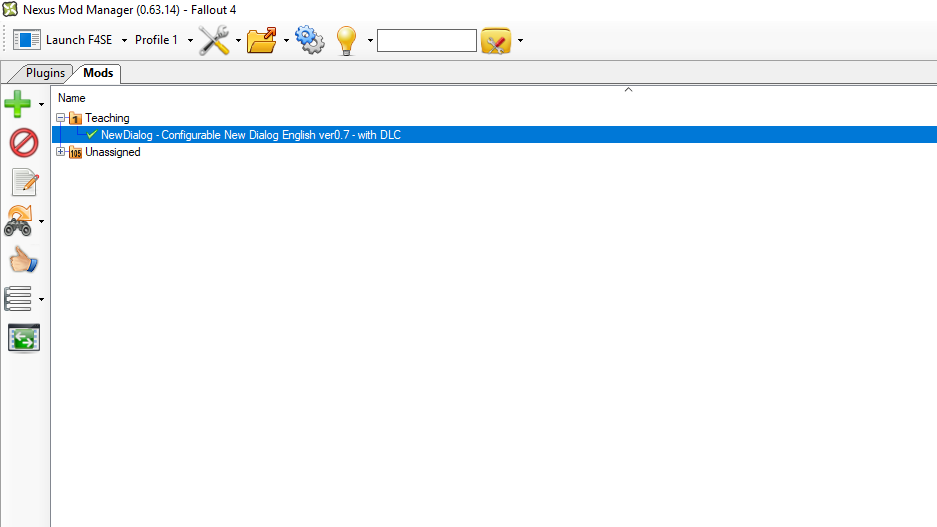Select the Mods tab
The image size is (937, 527).
[98, 73]
